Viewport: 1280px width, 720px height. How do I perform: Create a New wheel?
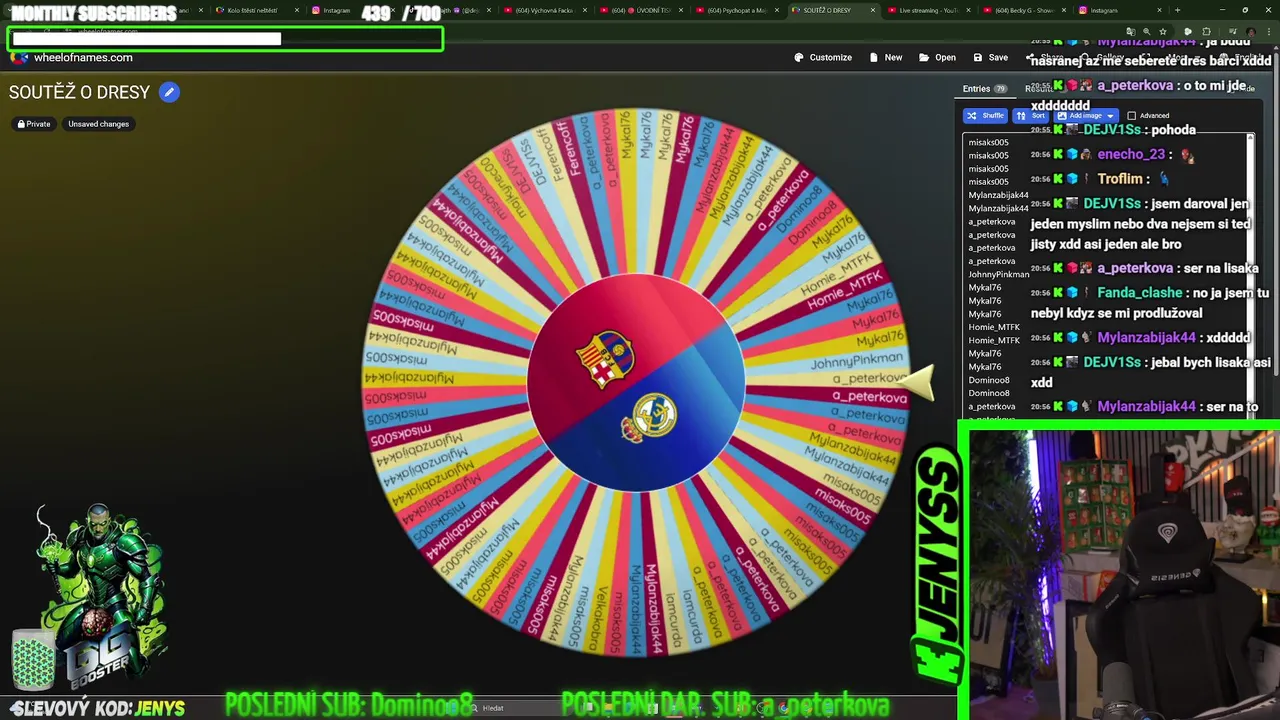click(886, 57)
